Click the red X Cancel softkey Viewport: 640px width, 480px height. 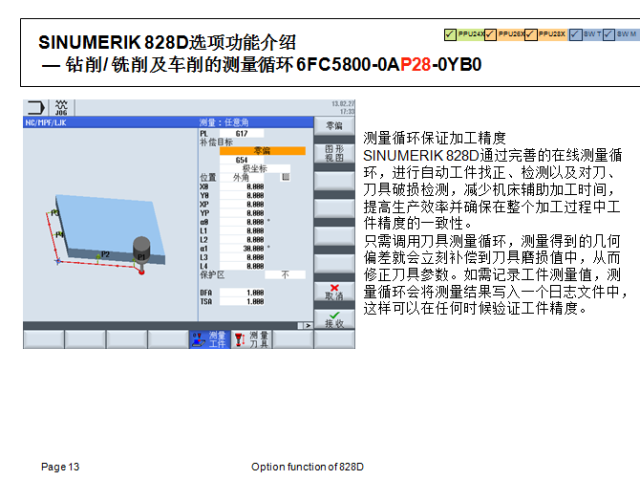coord(334,291)
